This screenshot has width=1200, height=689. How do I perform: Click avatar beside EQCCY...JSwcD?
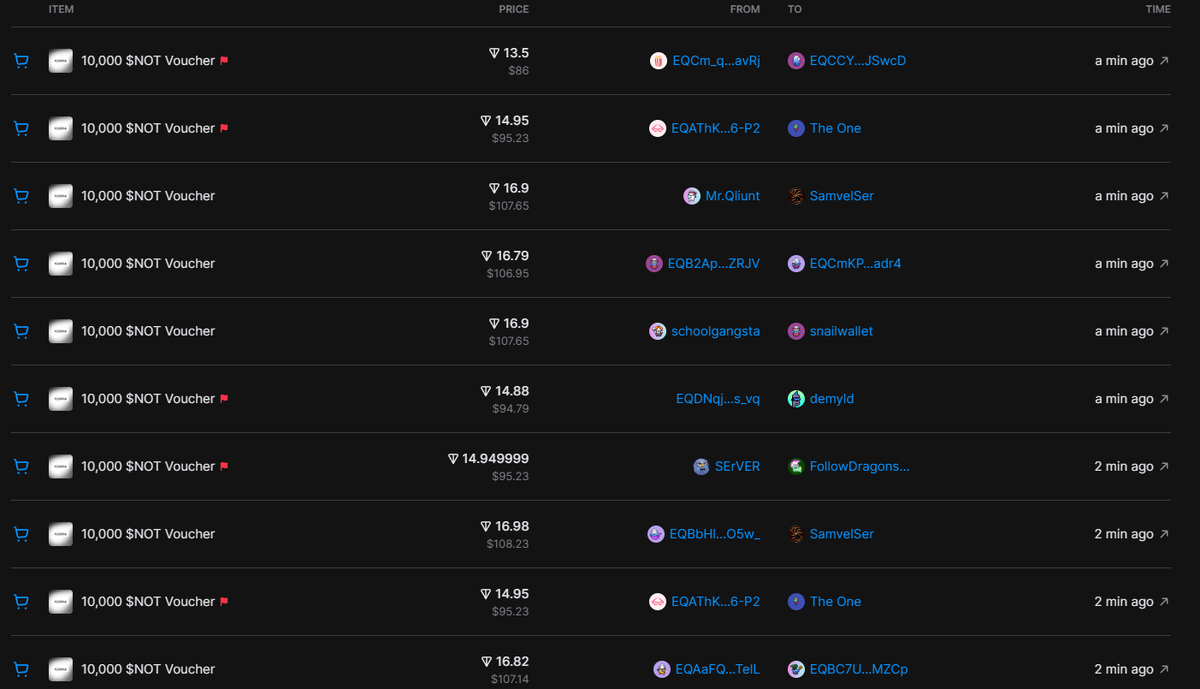pos(796,61)
